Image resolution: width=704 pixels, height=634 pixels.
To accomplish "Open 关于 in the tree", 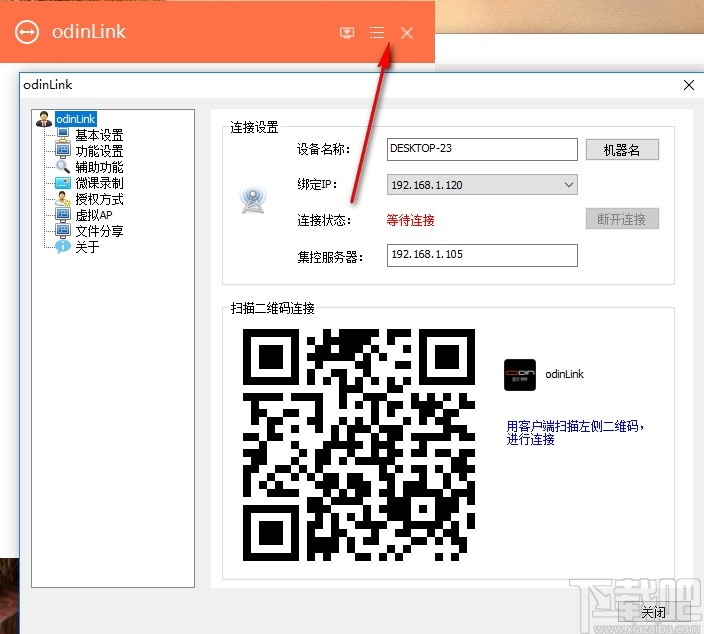I will coord(87,247).
